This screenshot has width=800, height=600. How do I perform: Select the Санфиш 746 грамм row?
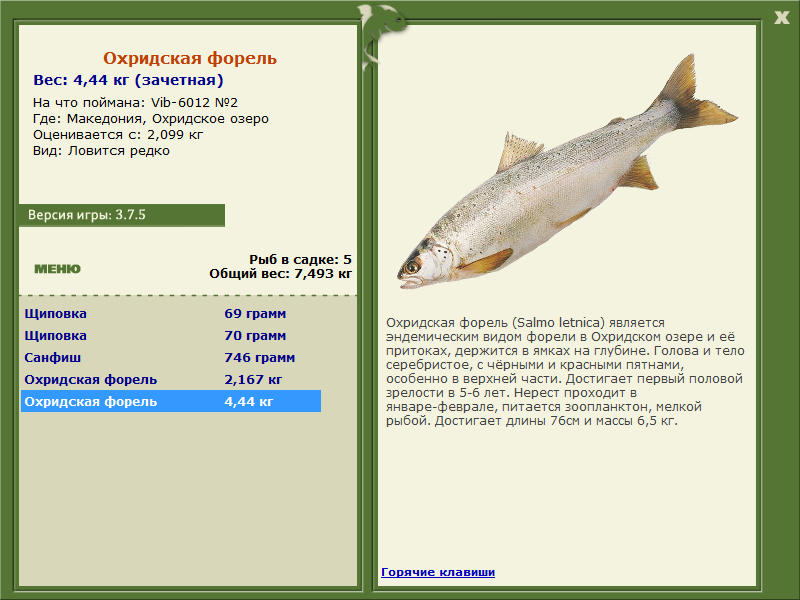click(x=170, y=357)
